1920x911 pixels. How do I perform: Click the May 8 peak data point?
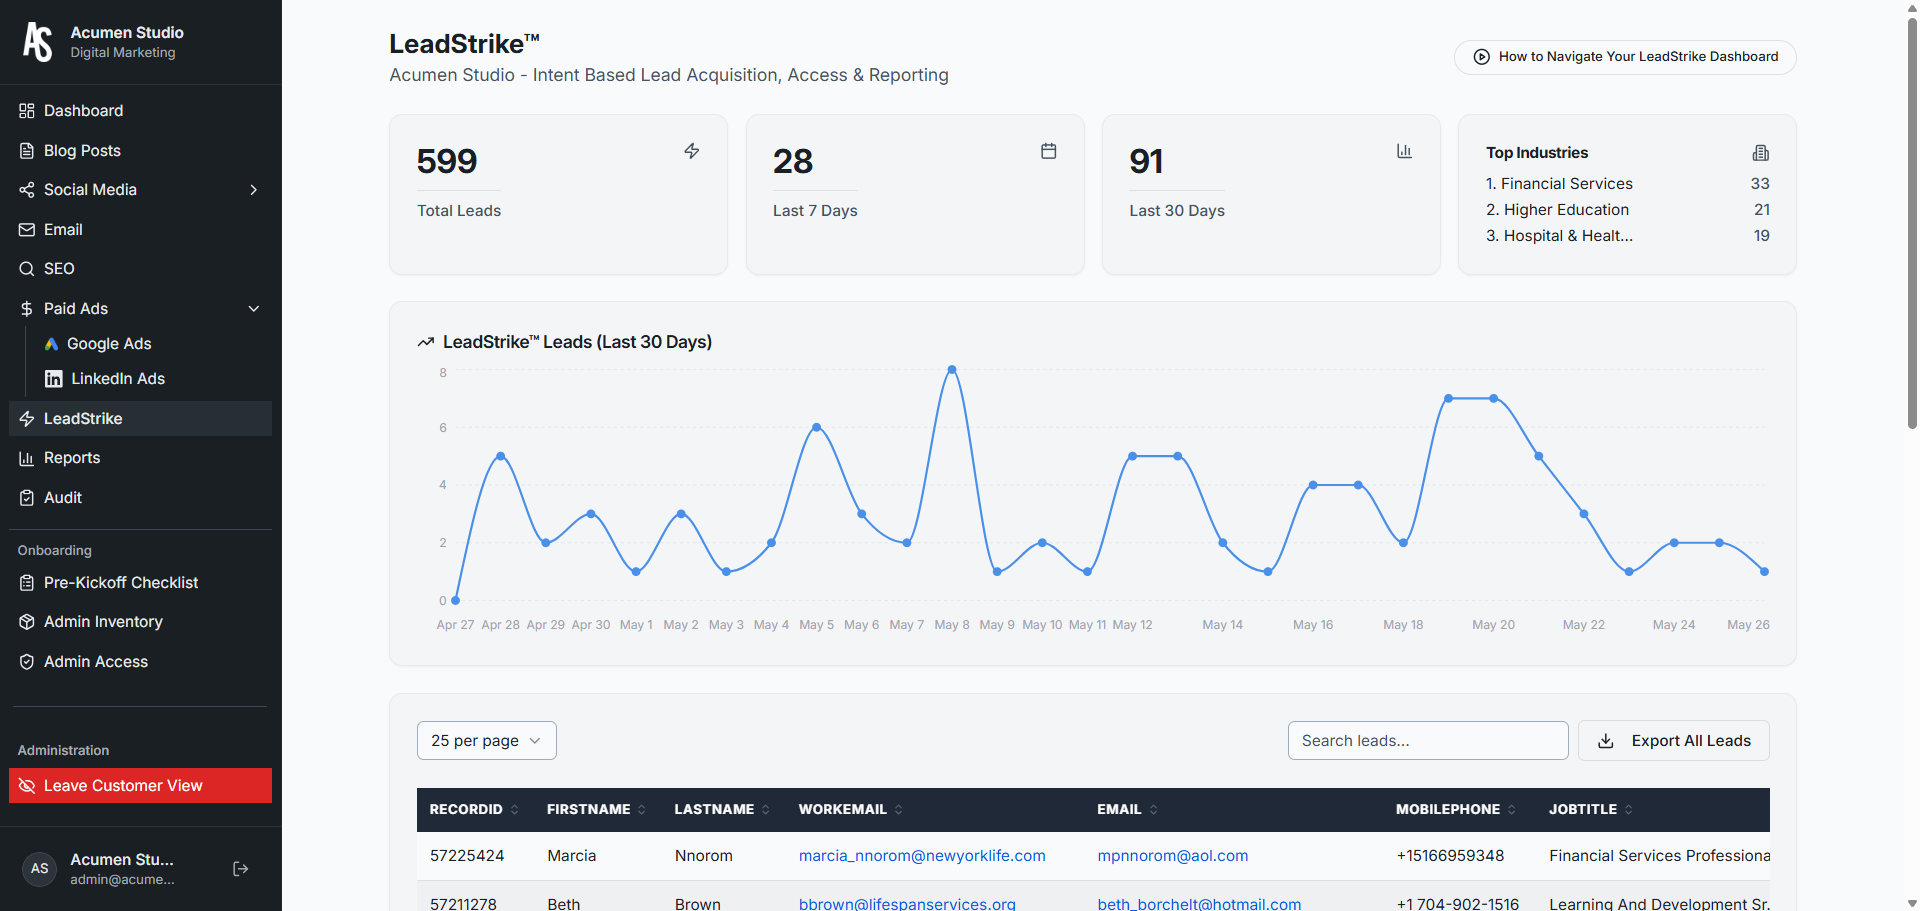click(x=952, y=370)
